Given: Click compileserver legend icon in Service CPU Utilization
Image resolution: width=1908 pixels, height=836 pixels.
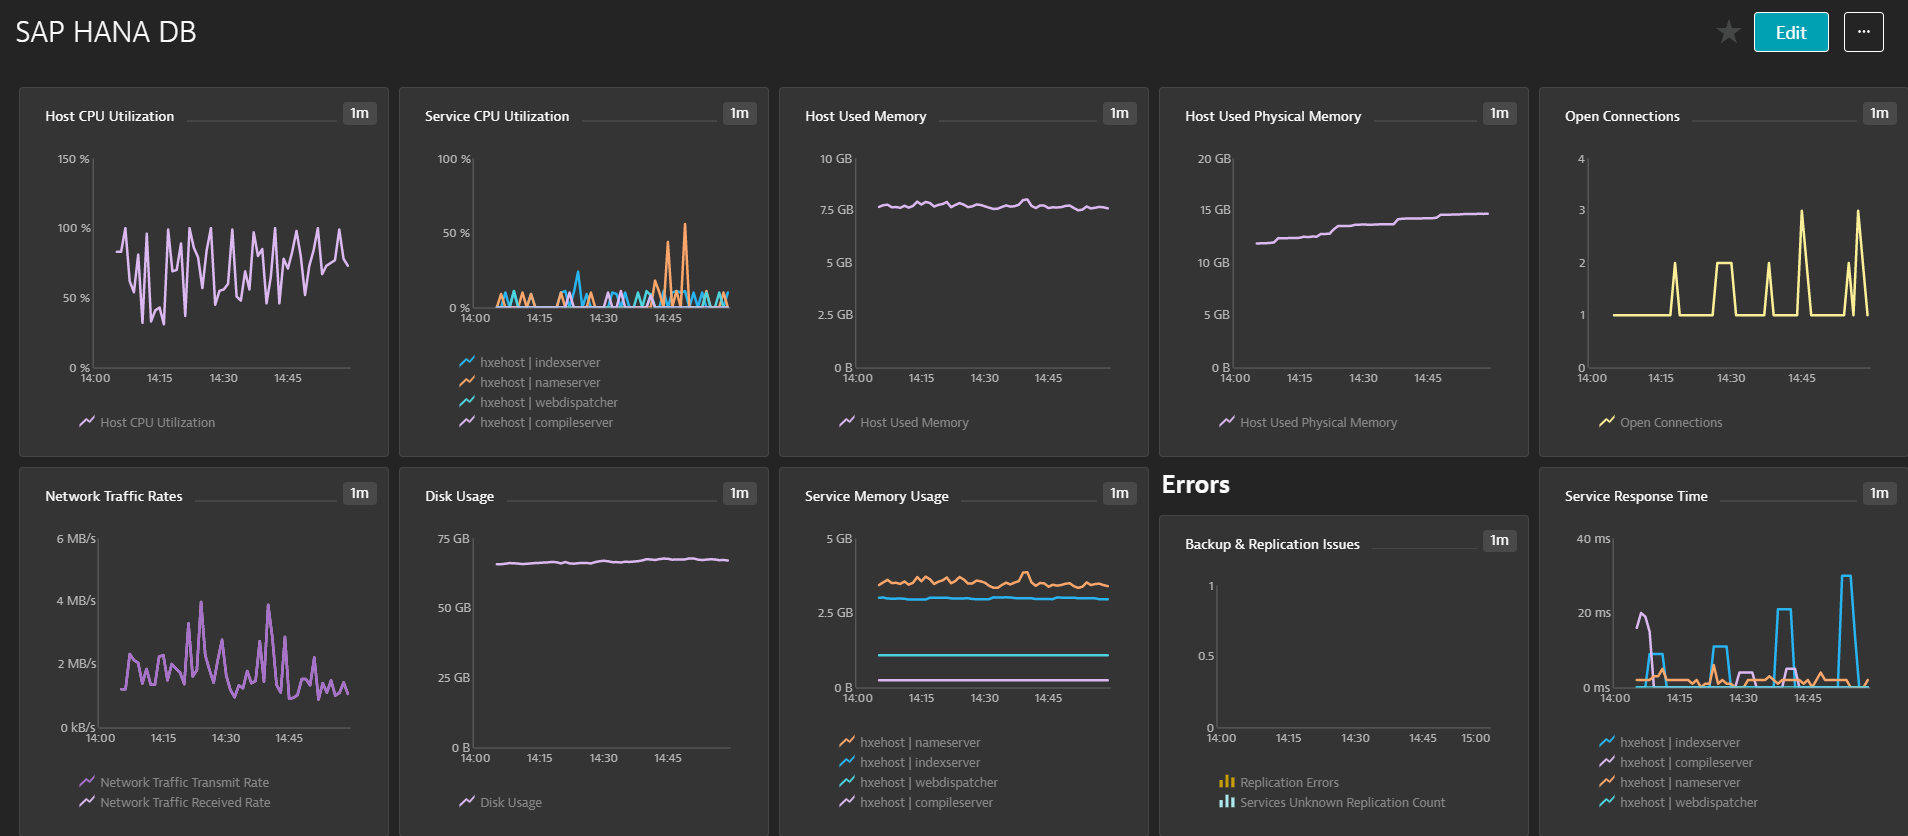Looking at the screenshot, I should pos(467,422).
